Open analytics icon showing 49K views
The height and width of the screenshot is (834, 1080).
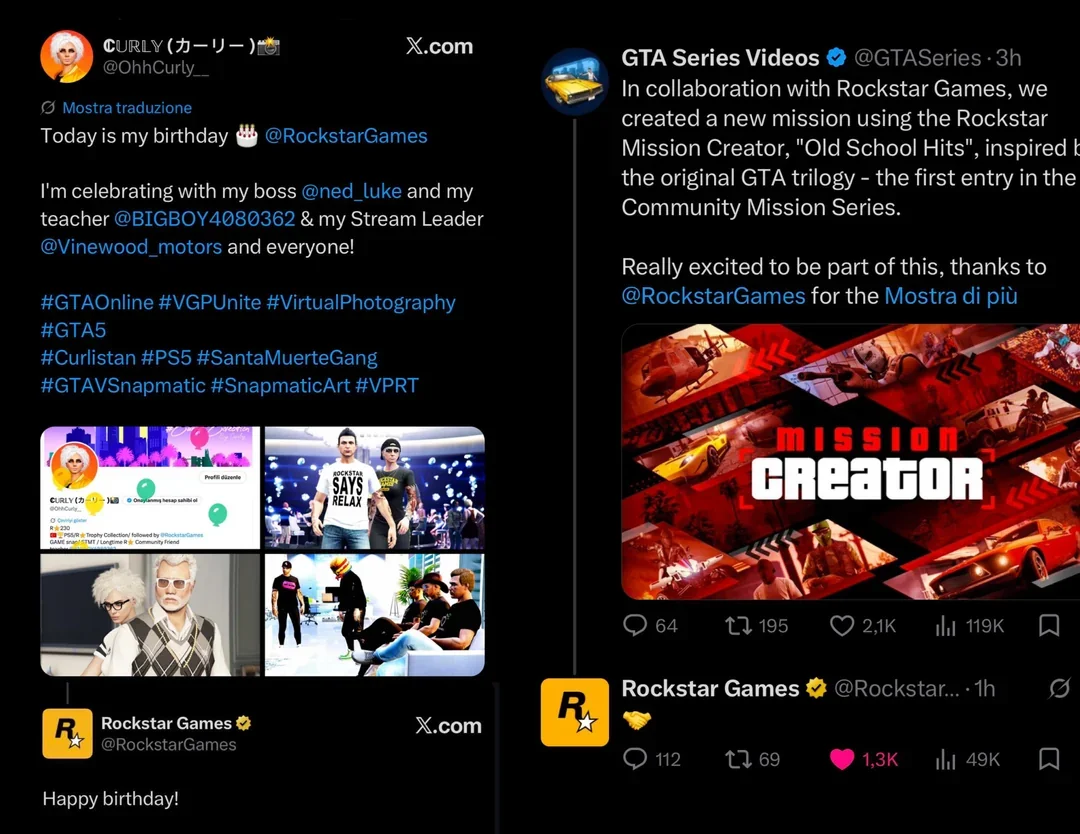pos(946,759)
